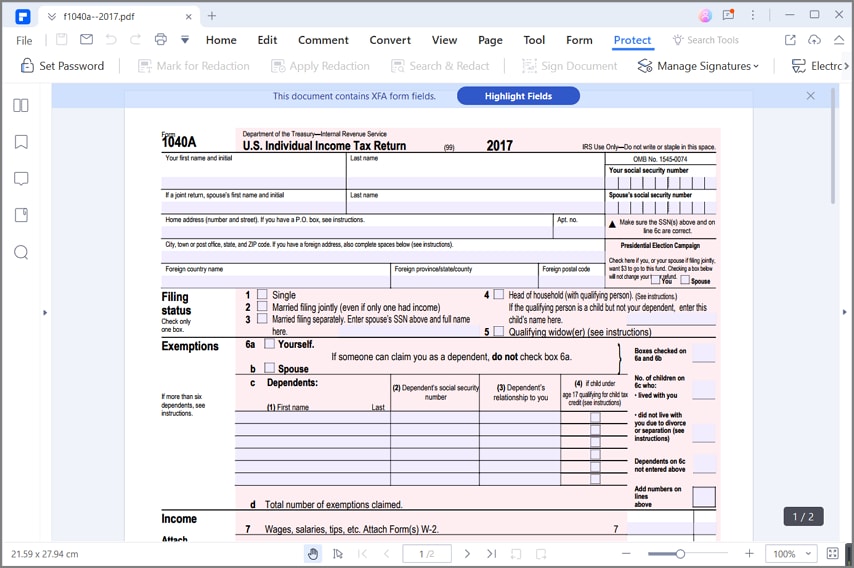Image resolution: width=854 pixels, height=568 pixels.
Task: Expand the right panel with side arrow
Action: click(845, 312)
